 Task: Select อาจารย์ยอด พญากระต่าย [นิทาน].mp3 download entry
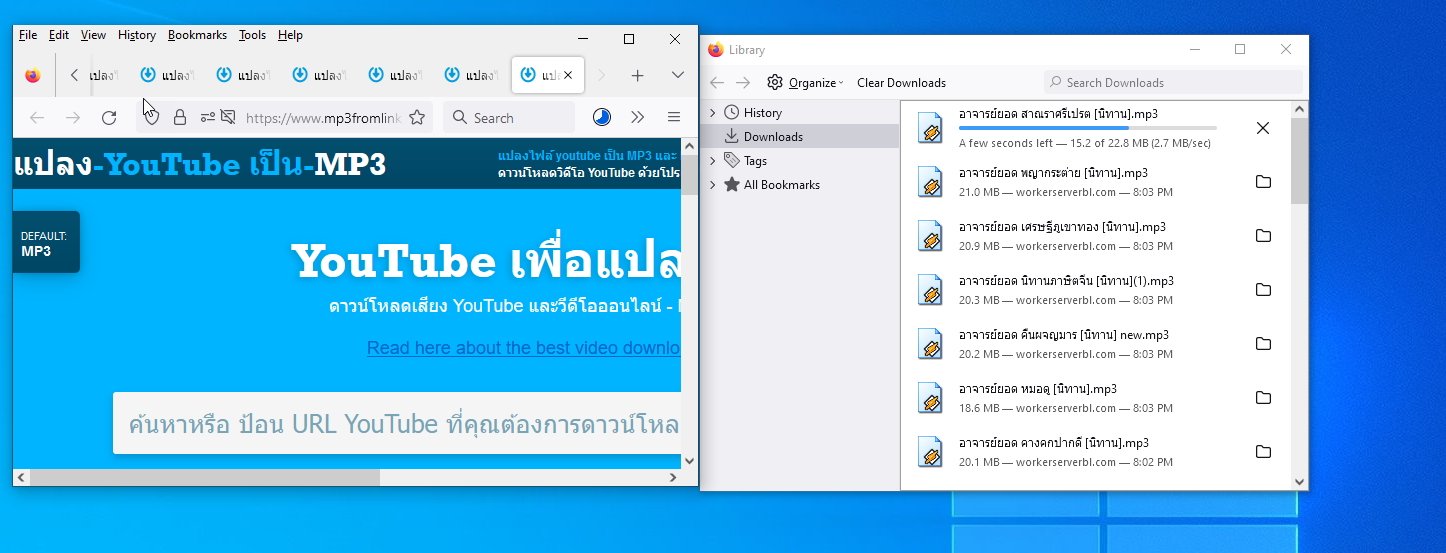[x=1096, y=182]
